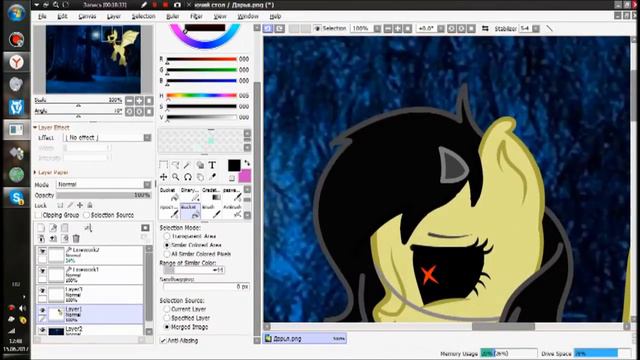The image size is (640, 360).
Task: Create a new layer folder
Action: coord(65,228)
